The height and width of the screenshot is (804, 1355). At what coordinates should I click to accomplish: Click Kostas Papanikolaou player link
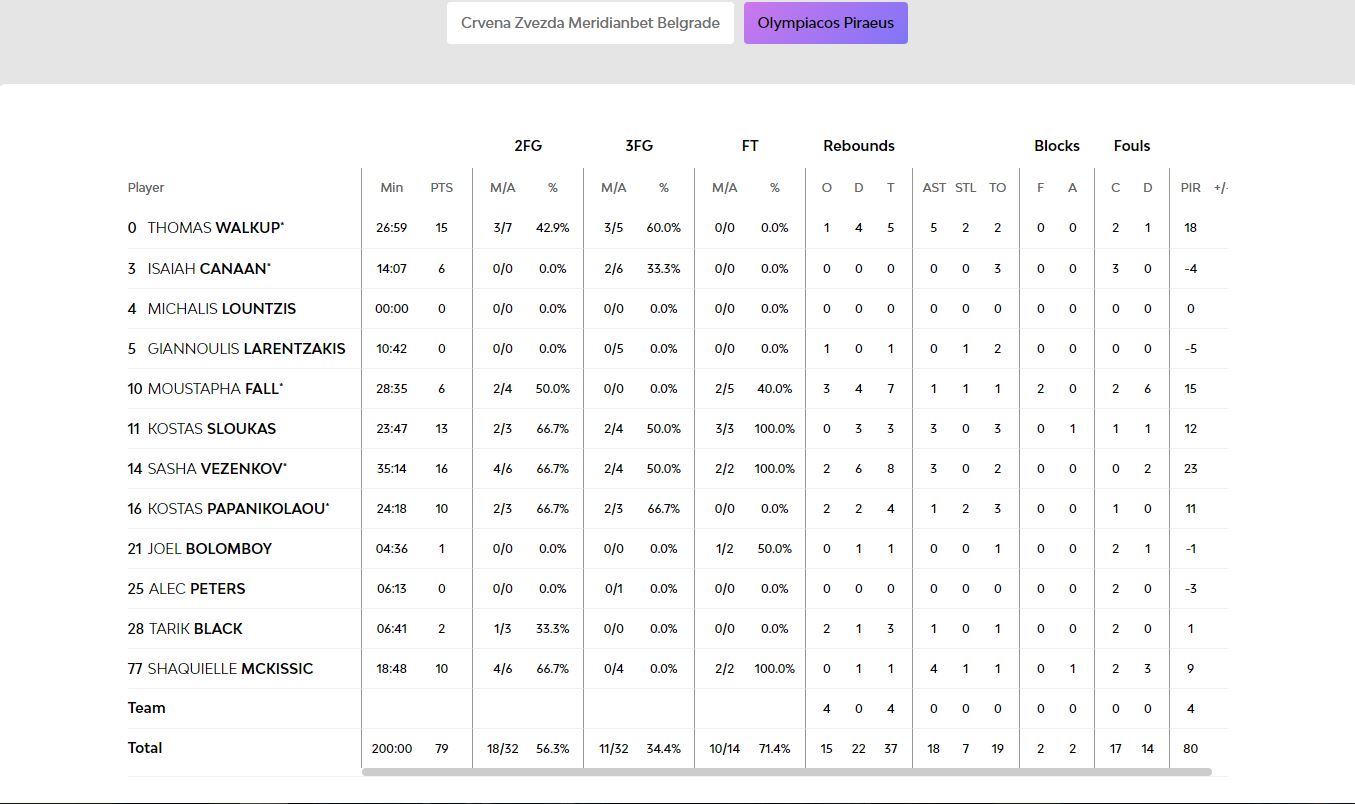pos(236,508)
